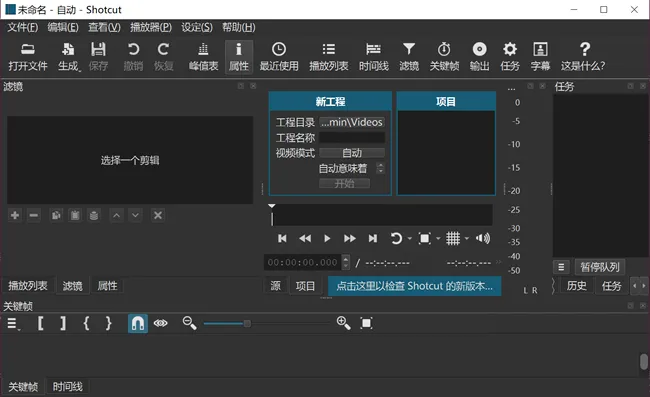Move filter down with the down chevron

click(135, 215)
